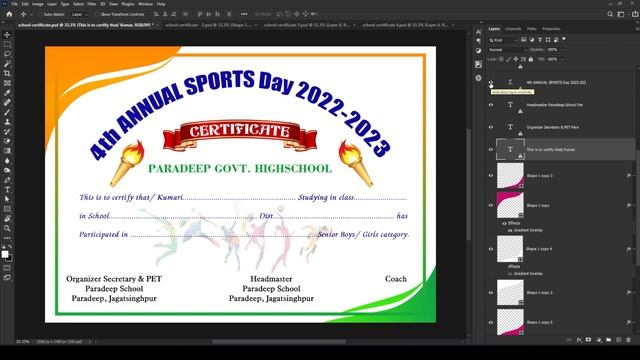This screenshot has height=360, width=640.
Task: Select the Pen tool
Action: point(7,180)
